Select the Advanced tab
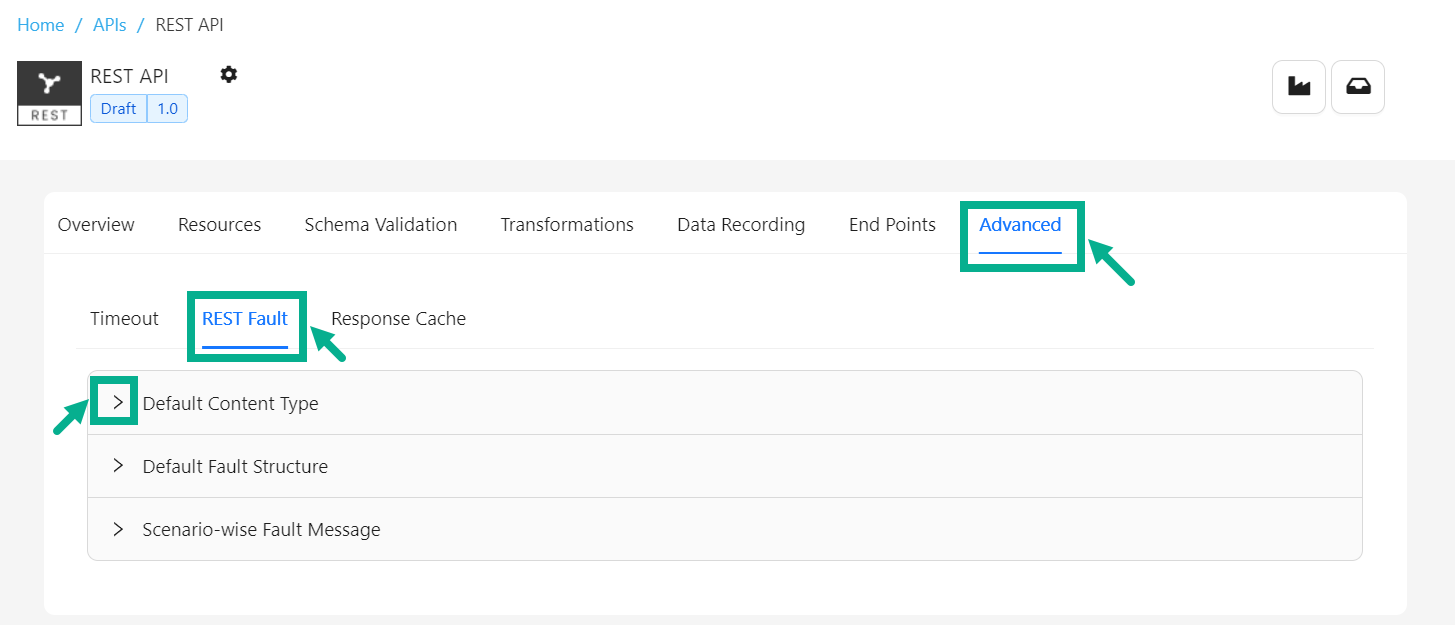The width and height of the screenshot is (1455, 625). point(1020,225)
